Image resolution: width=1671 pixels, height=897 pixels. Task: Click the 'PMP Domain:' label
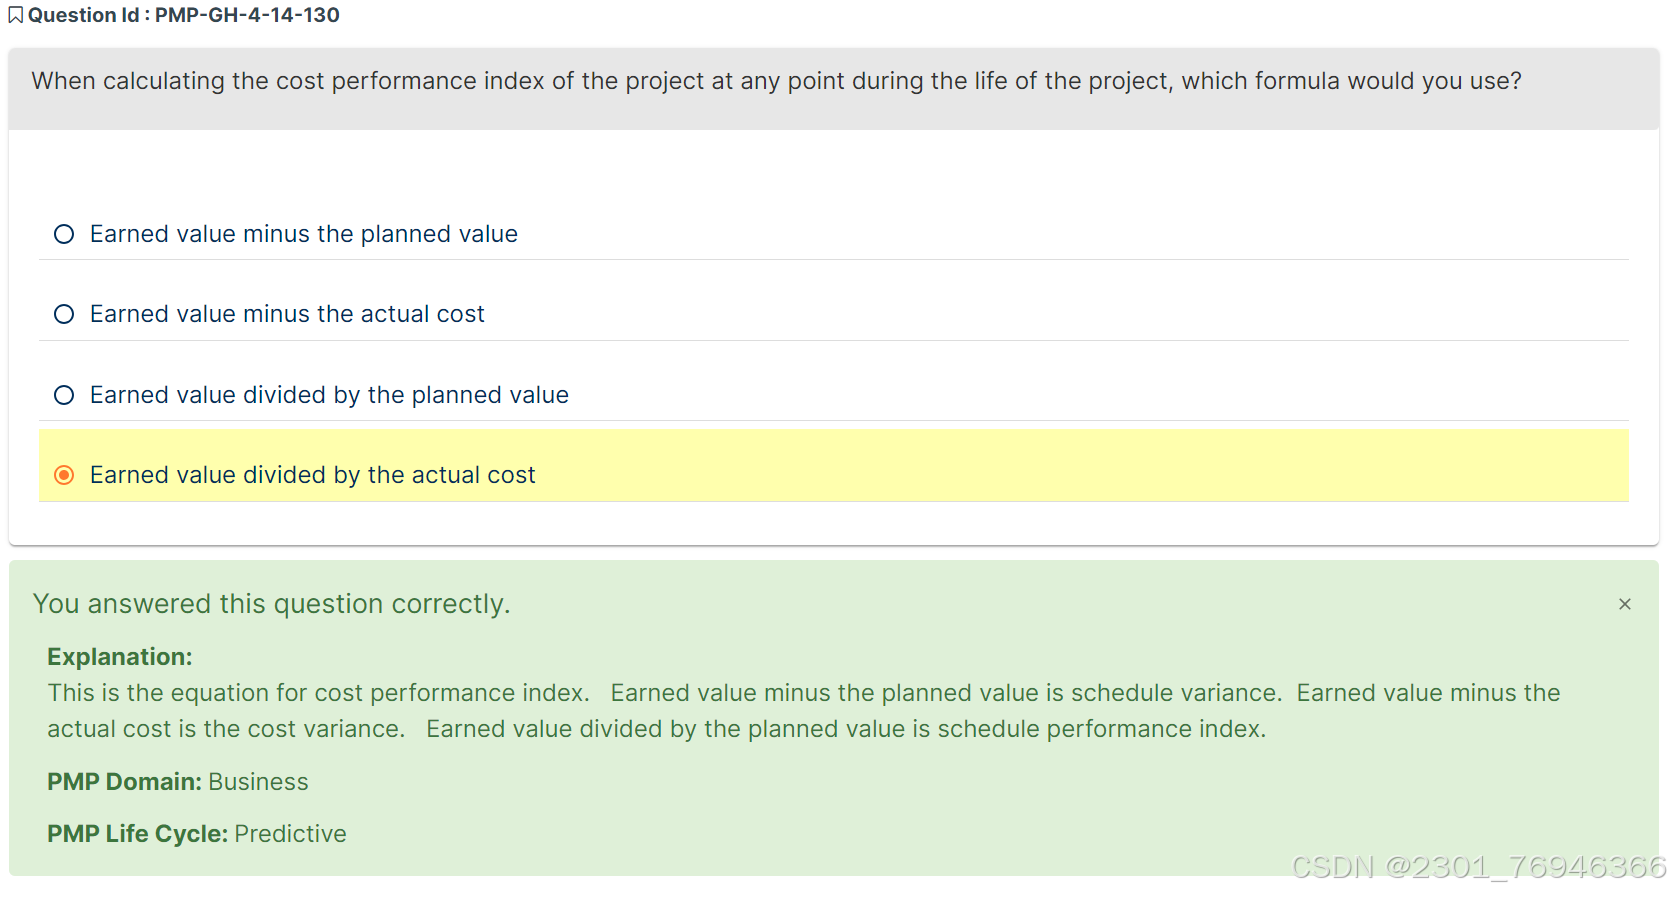pyautogui.click(x=125, y=782)
